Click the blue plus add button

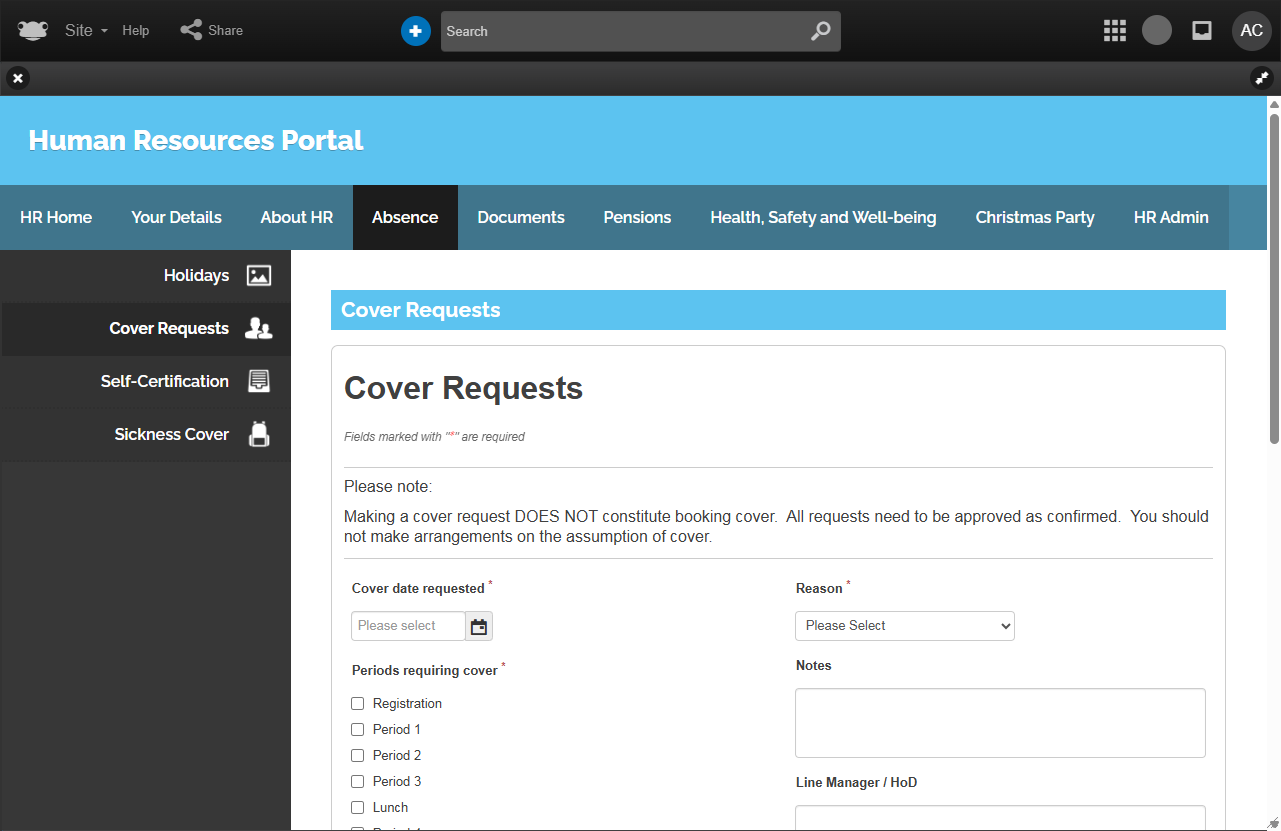coord(415,31)
